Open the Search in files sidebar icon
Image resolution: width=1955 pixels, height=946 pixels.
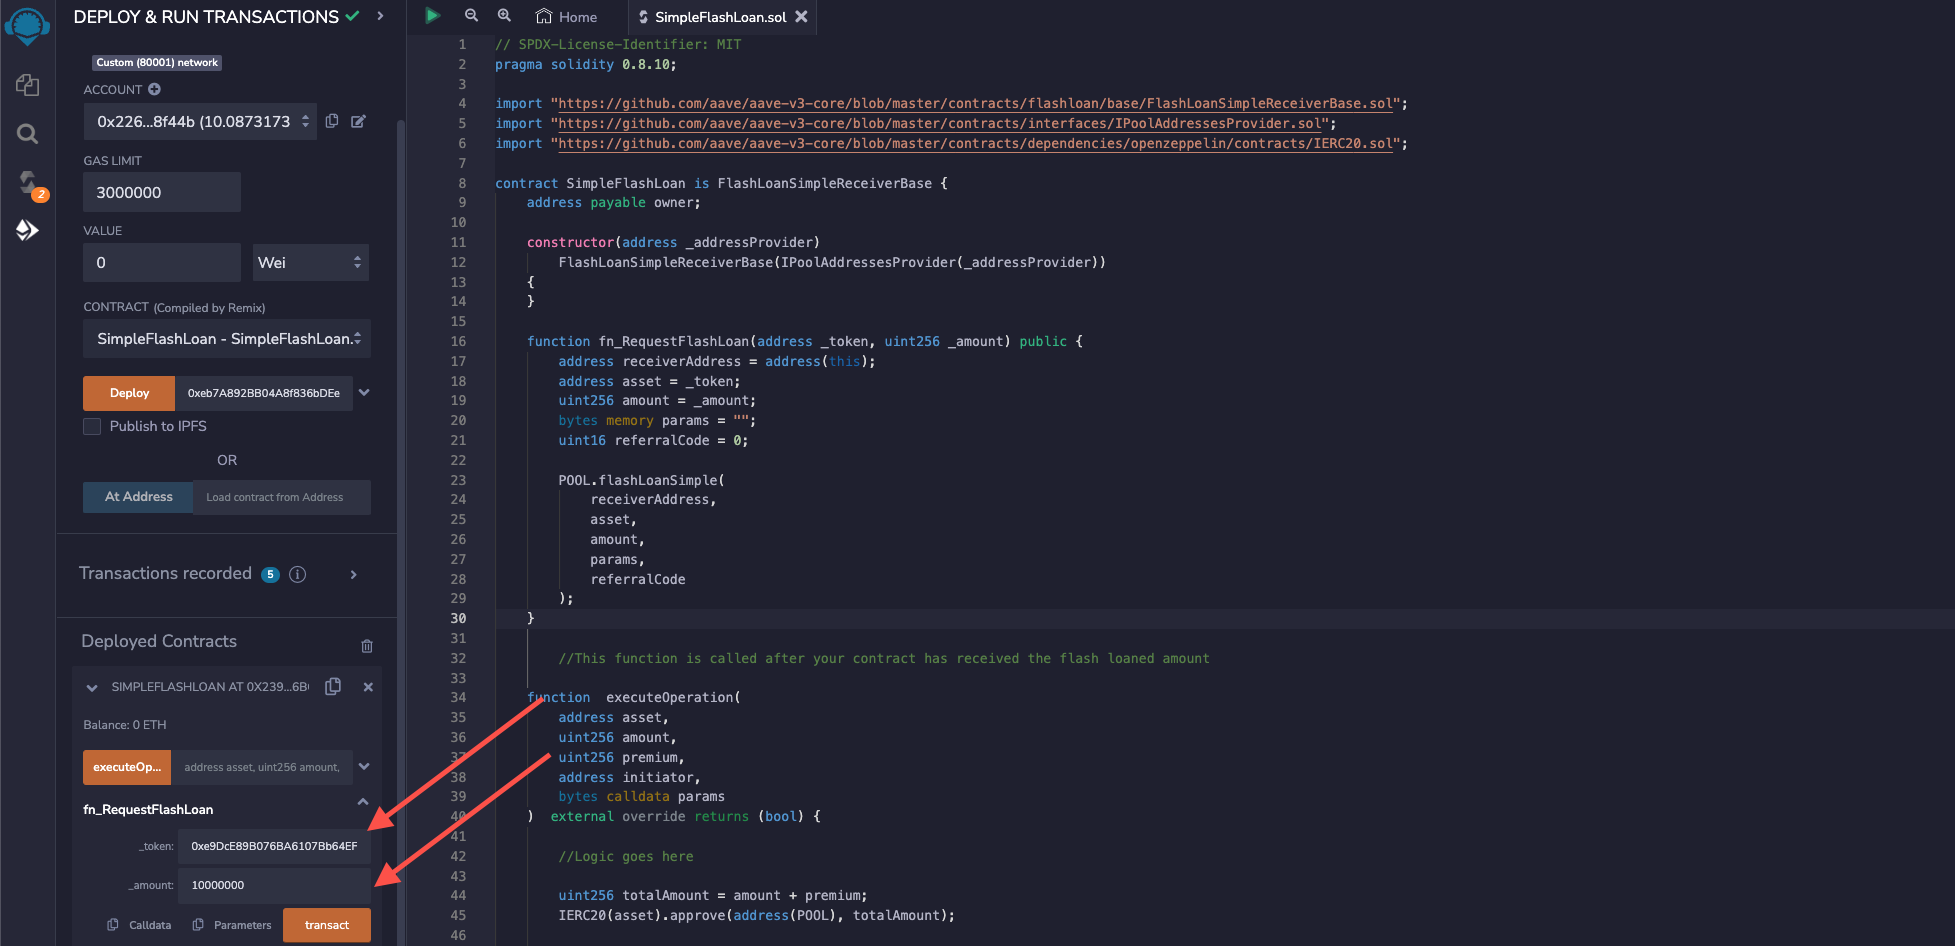[27, 134]
